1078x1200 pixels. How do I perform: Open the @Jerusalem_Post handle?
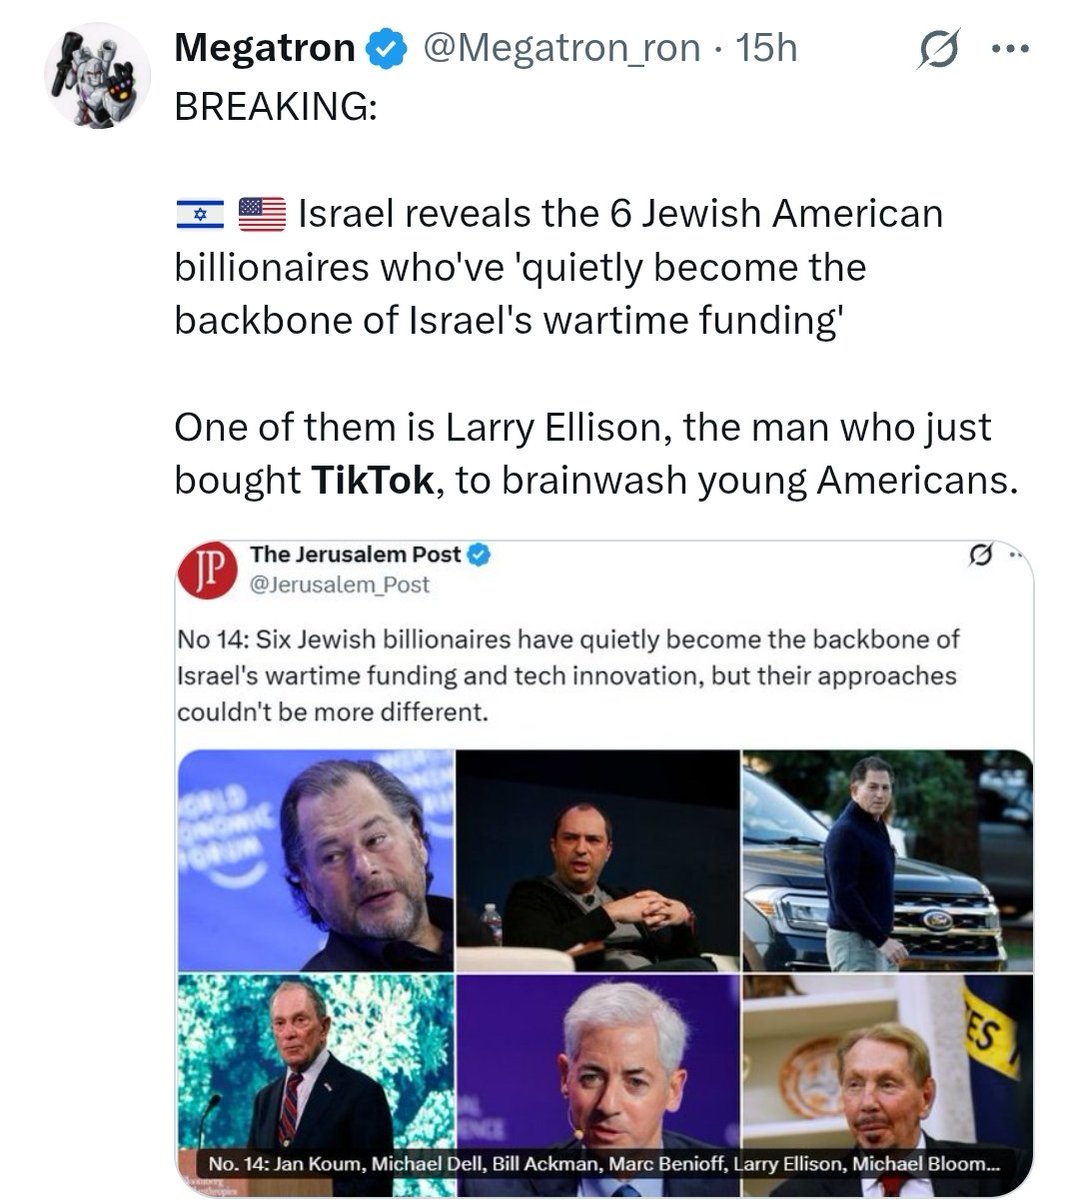click(339, 585)
